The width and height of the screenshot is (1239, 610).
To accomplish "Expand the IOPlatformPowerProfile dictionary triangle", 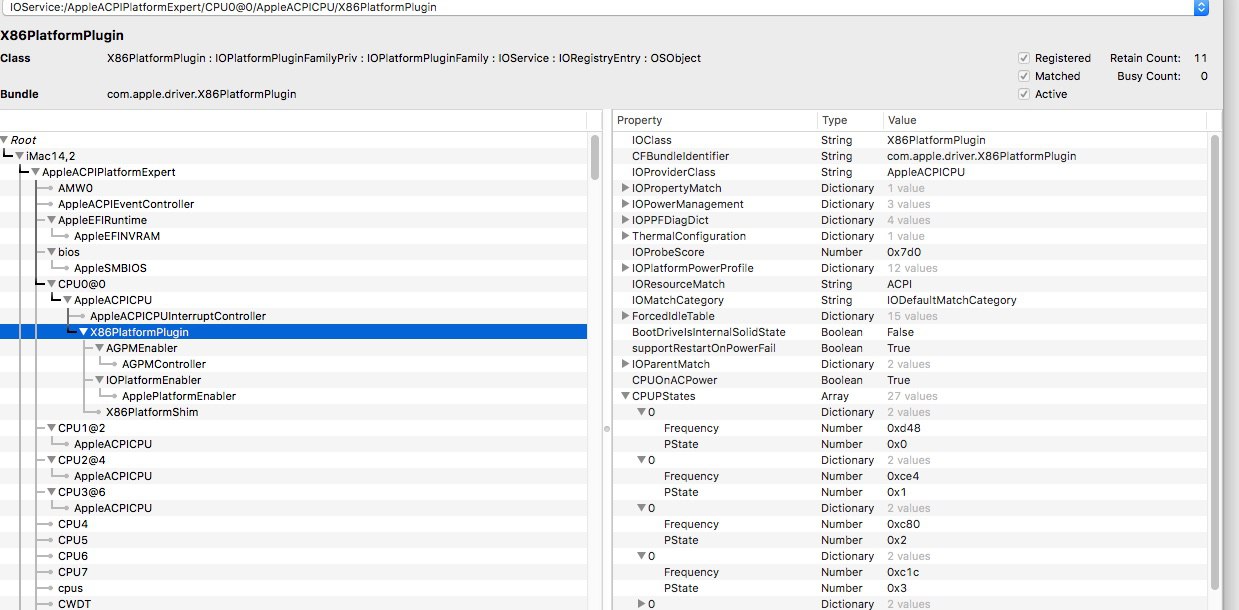I will [626, 268].
